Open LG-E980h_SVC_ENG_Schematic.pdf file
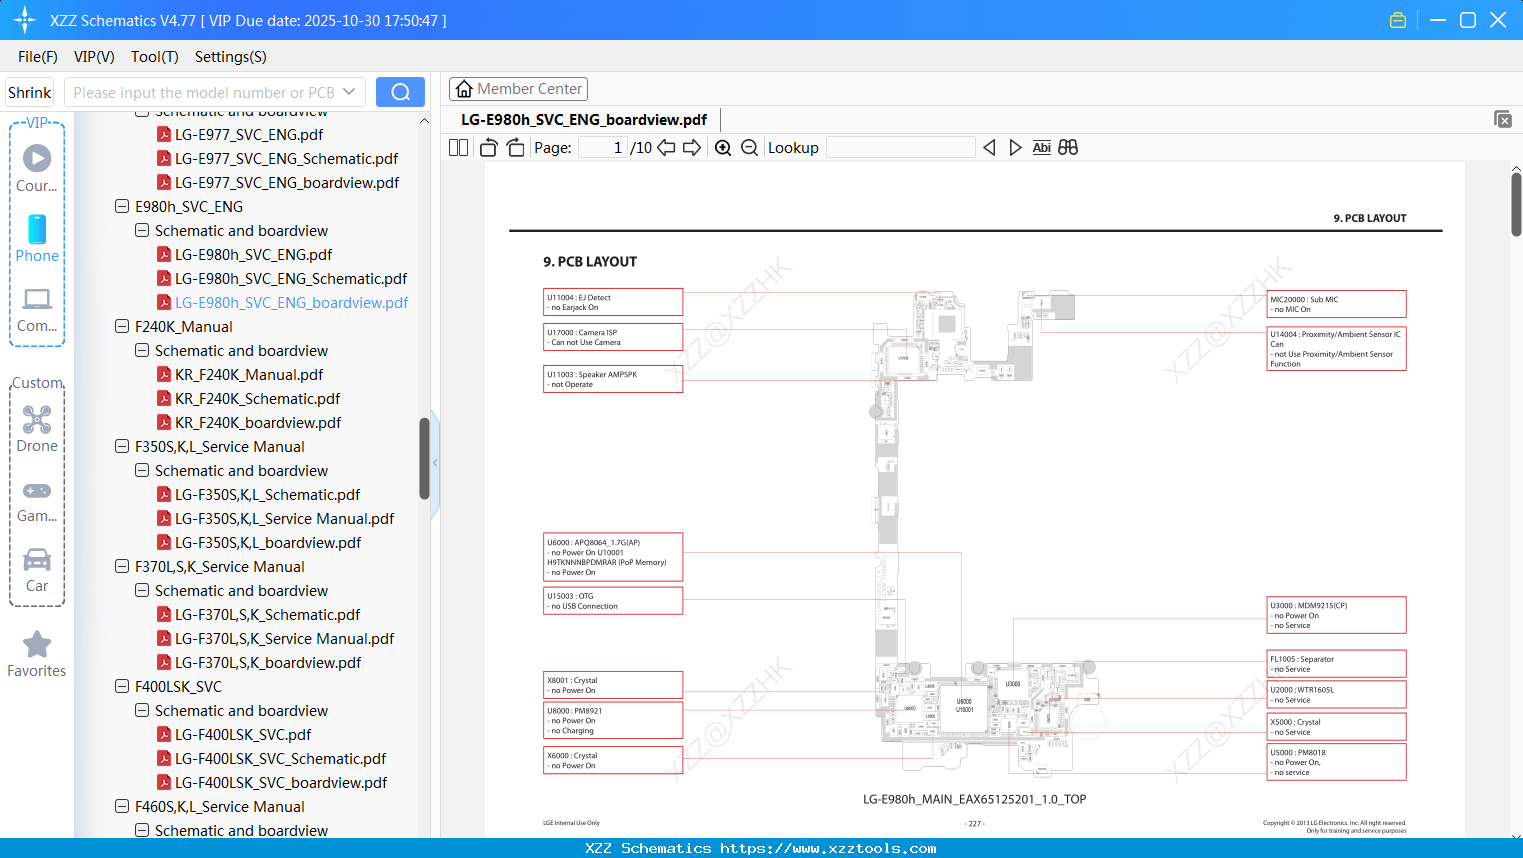 click(x=291, y=279)
